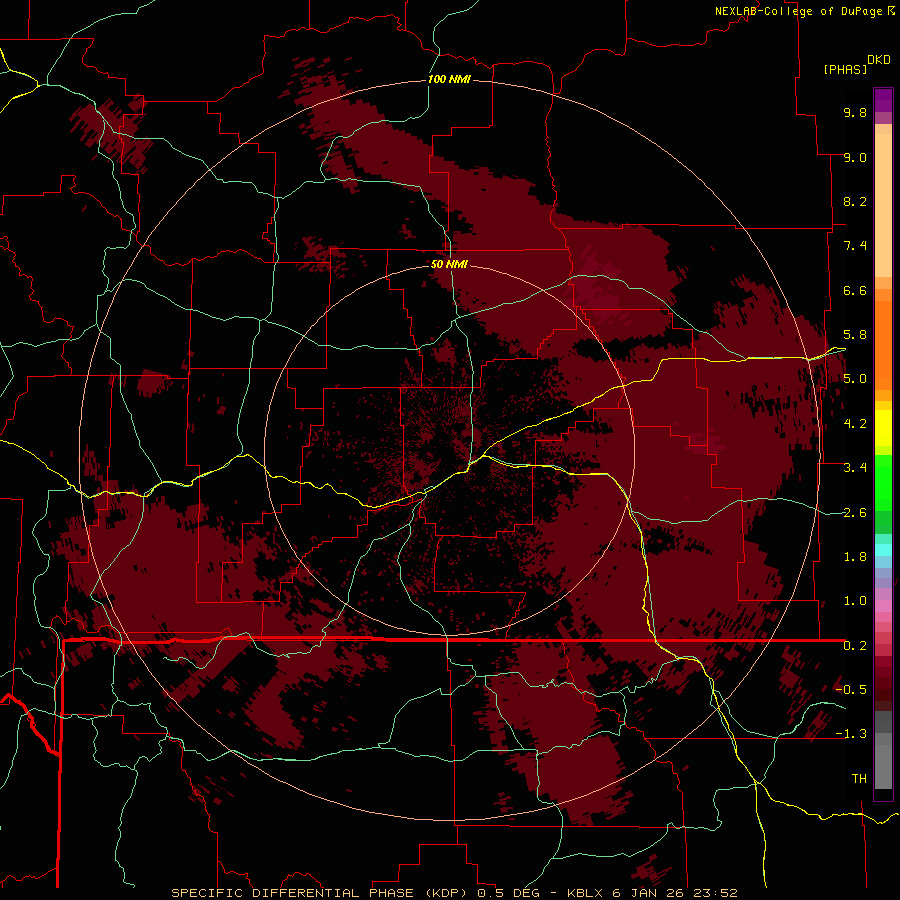Click the product title text at the bottom of the map
The image size is (900, 900).
coord(454,893)
